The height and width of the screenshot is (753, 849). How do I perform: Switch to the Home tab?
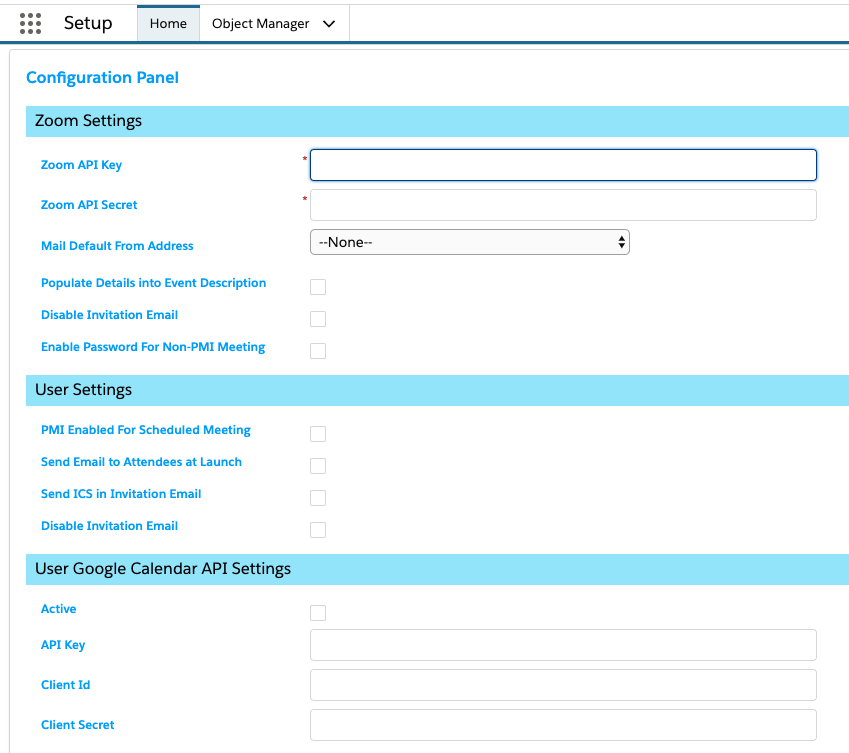[168, 23]
